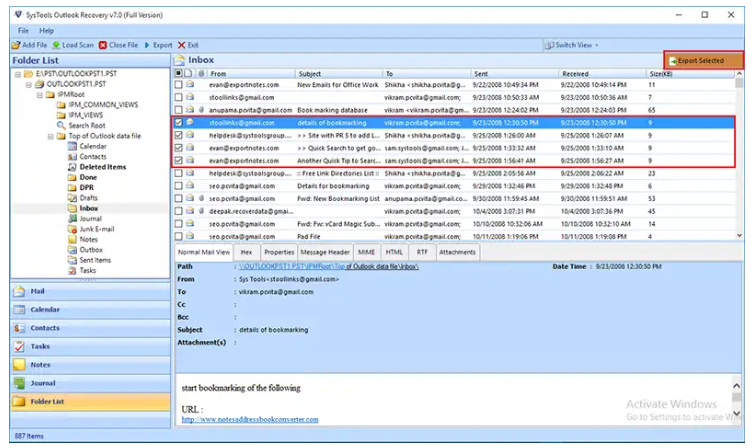The image size is (755, 448).
Task: Check the Free Link Directories List email
Action: click(179, 173)
